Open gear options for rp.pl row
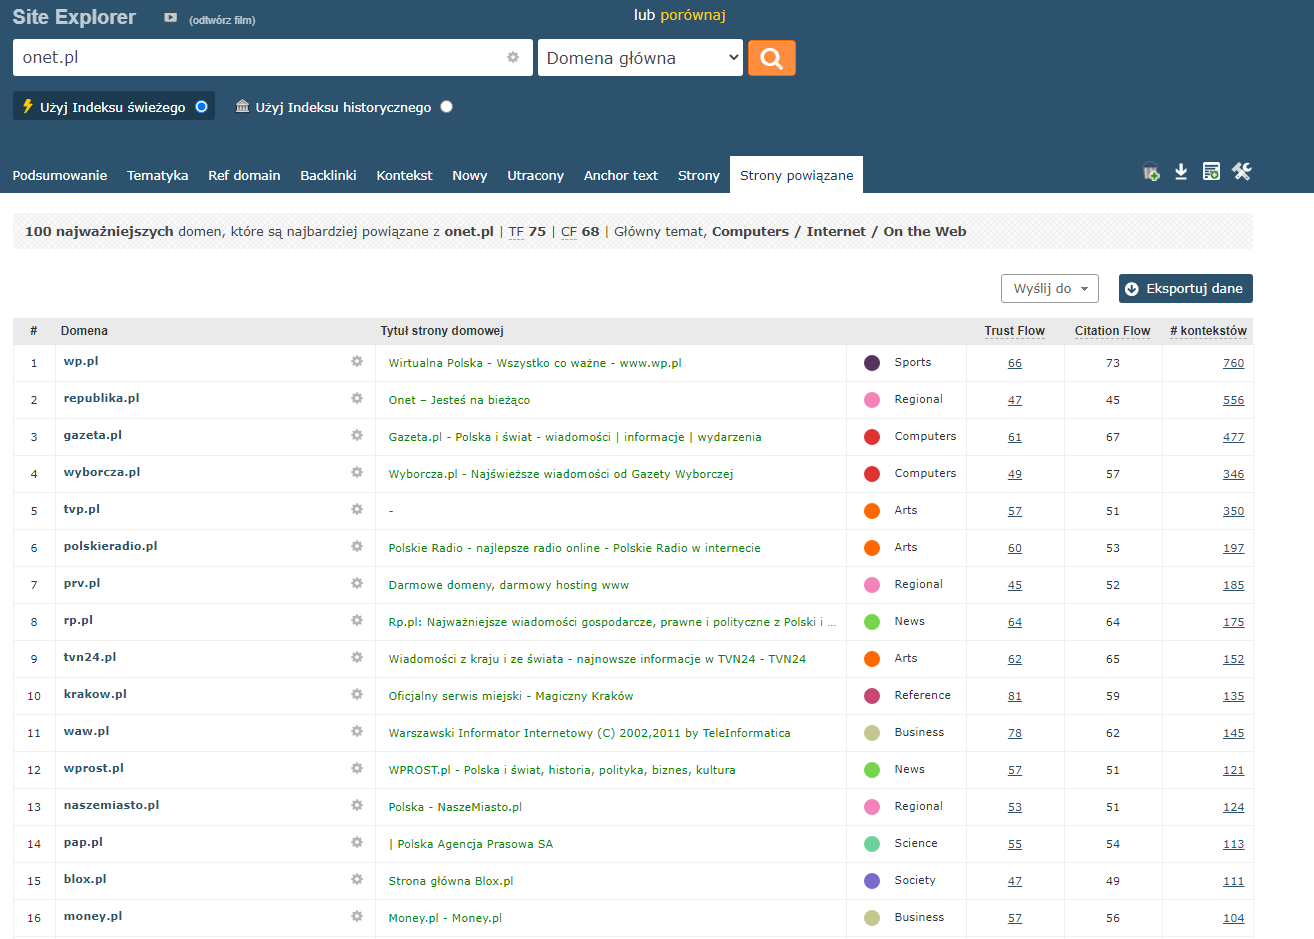Screen dimensions: 1314x939 [357, 620]
